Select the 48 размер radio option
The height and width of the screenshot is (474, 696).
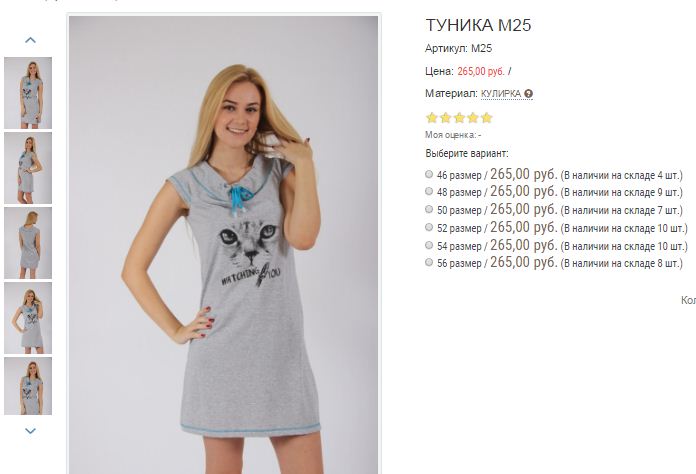[429, 191]
